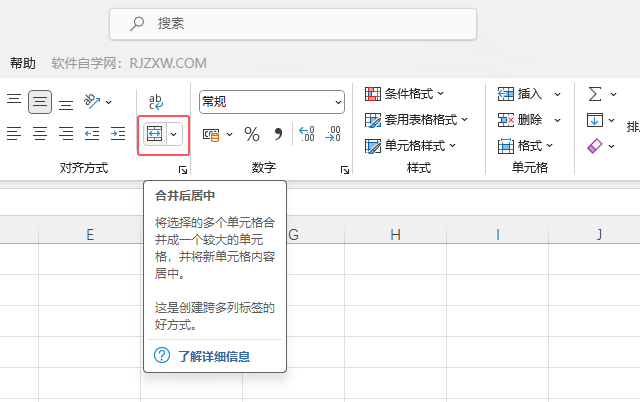Open the 常规 number format dropdown
This screenshot has width=640, height=402.
click(x=272, y=101)
